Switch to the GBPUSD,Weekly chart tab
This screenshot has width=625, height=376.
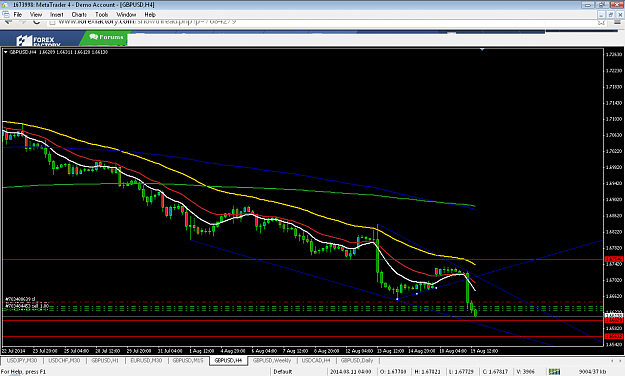pos(272,360)
